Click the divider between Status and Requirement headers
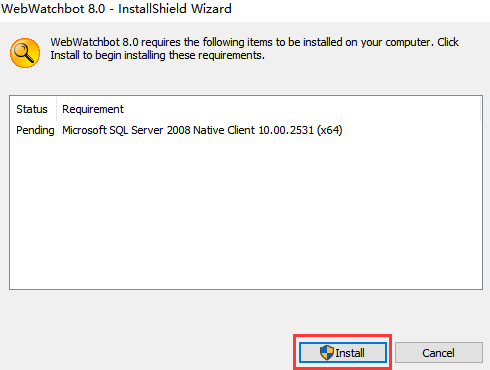The width and height of the screenshot is (490, 370). coord(57,109)
